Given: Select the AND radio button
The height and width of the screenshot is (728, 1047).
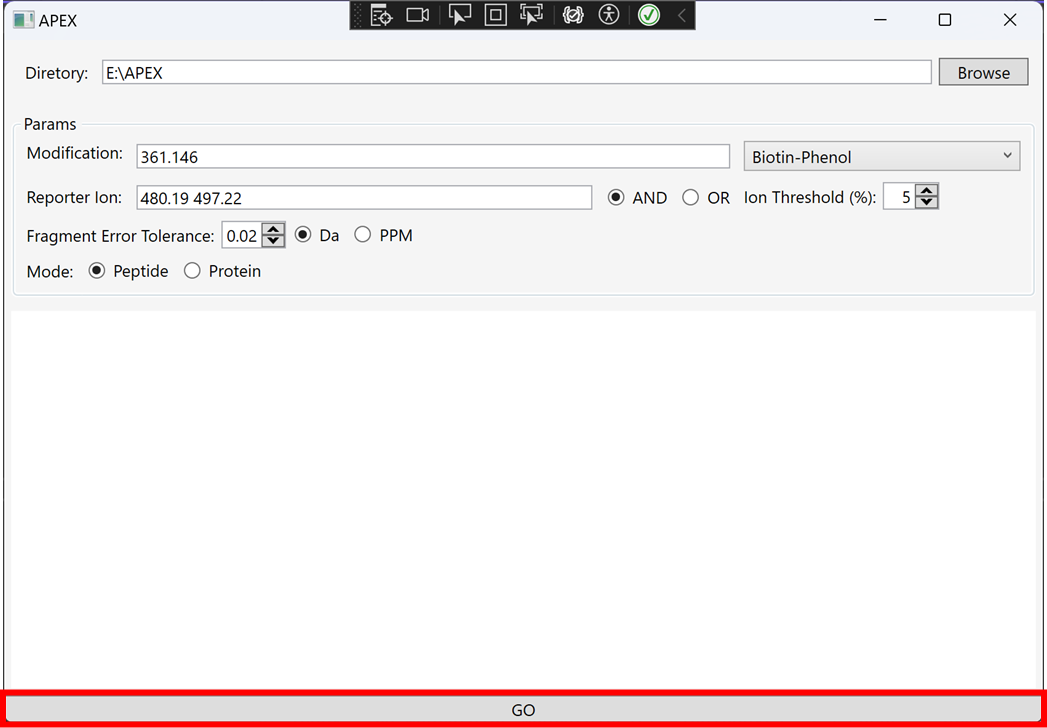Looking at the screenshot, I should [616, 198].
